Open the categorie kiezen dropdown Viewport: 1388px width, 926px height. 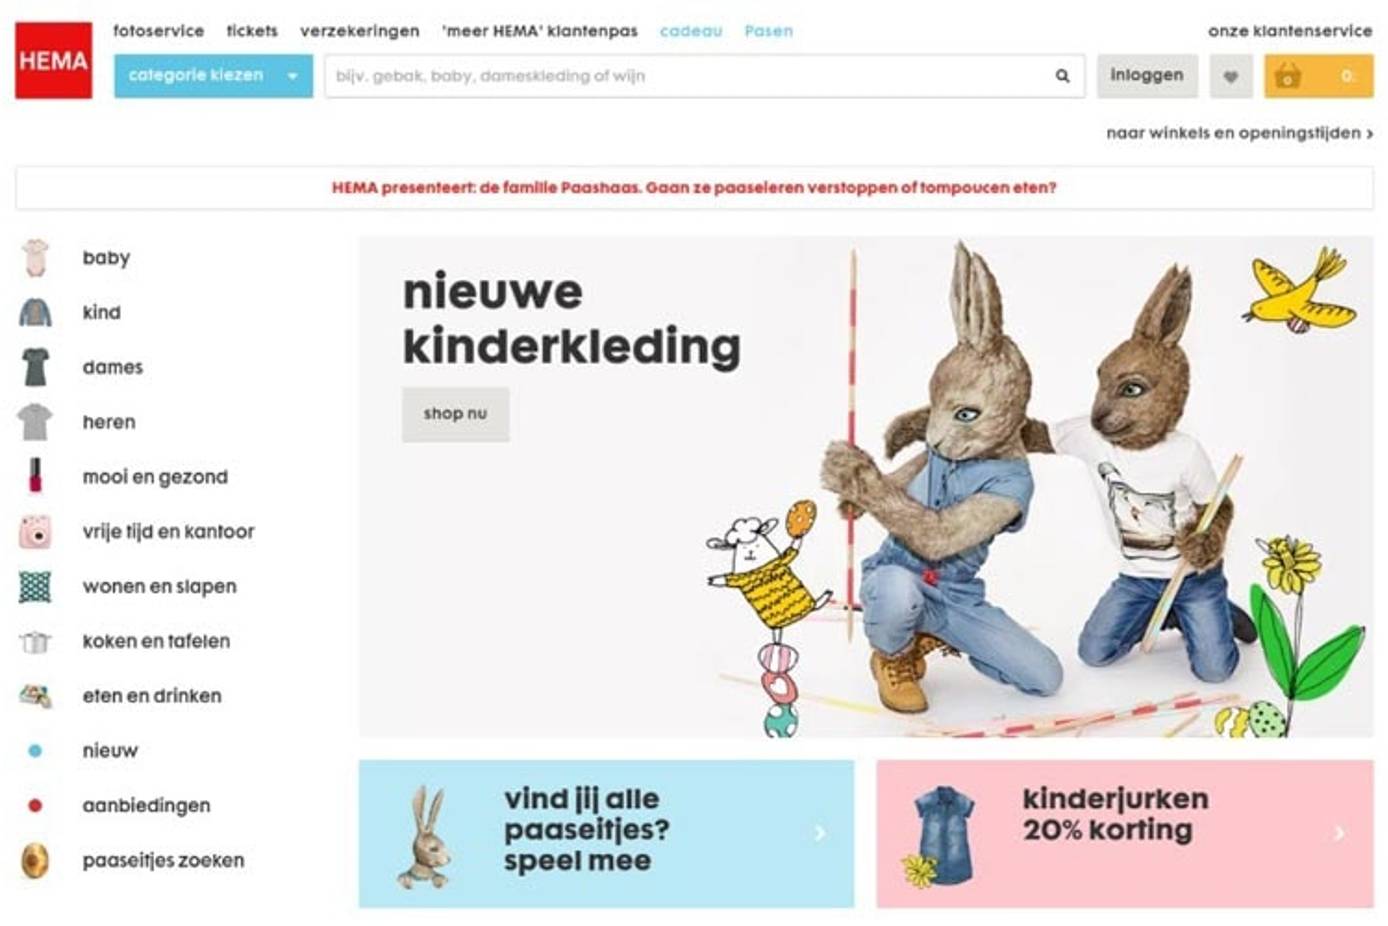point(213,76)
